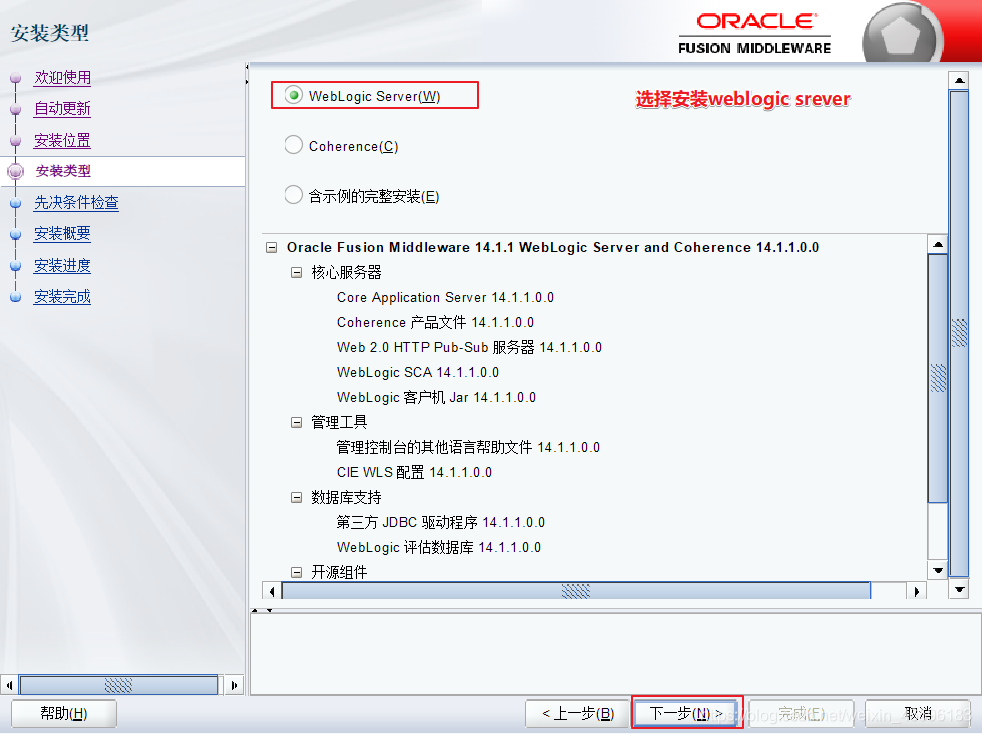Viewport: 982px width, 734px height.
Task: Collapse the 管理工具 tree node
Action: (x=296, y=423)
